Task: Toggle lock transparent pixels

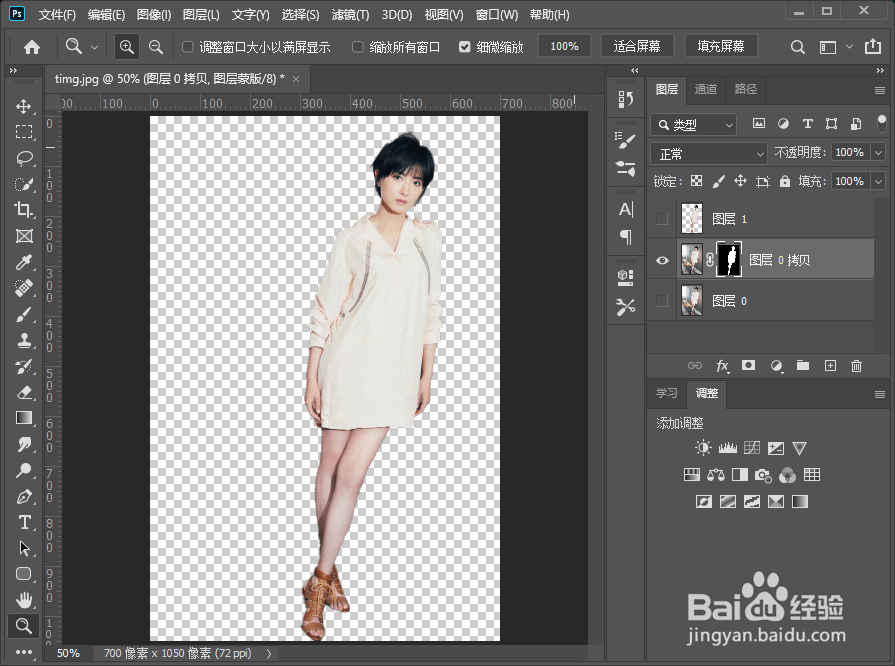Action: click(x=696, y=181)
